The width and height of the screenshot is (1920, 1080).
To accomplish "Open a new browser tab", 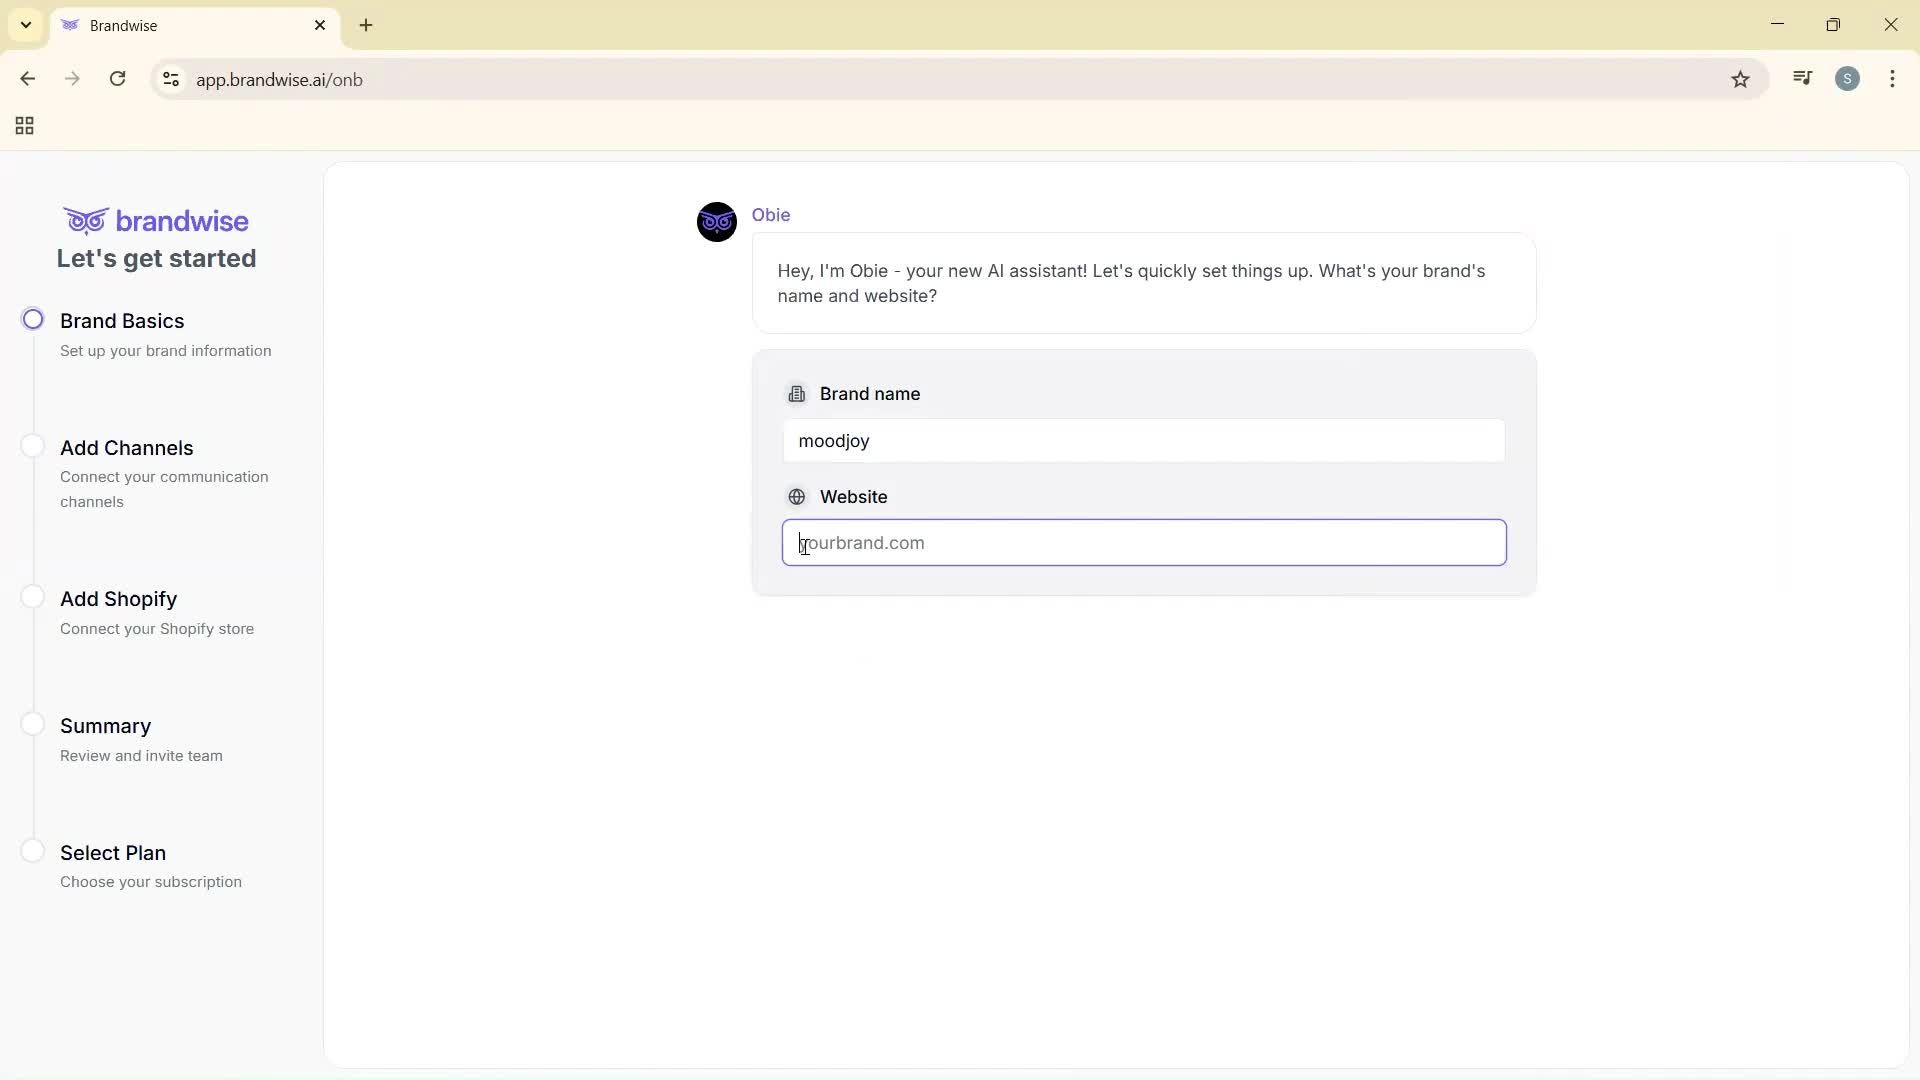I will pos(366,25).
